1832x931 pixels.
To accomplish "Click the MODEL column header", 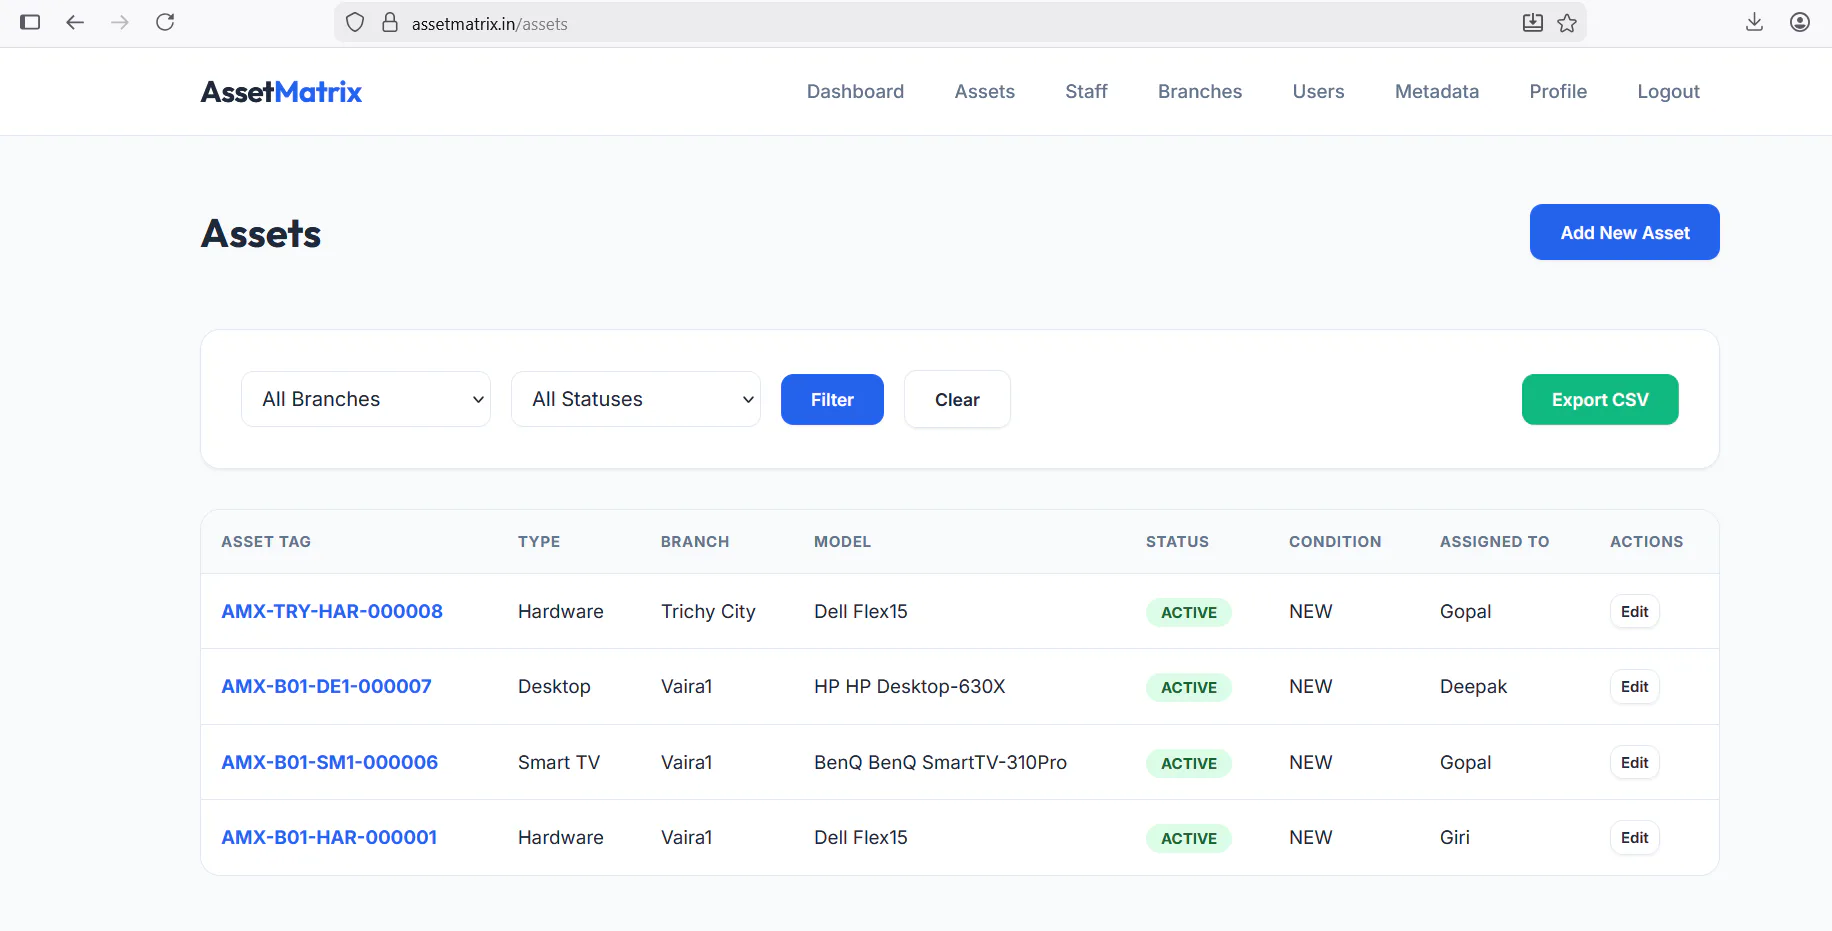I will pyautogui.click(x=842, y=541).
